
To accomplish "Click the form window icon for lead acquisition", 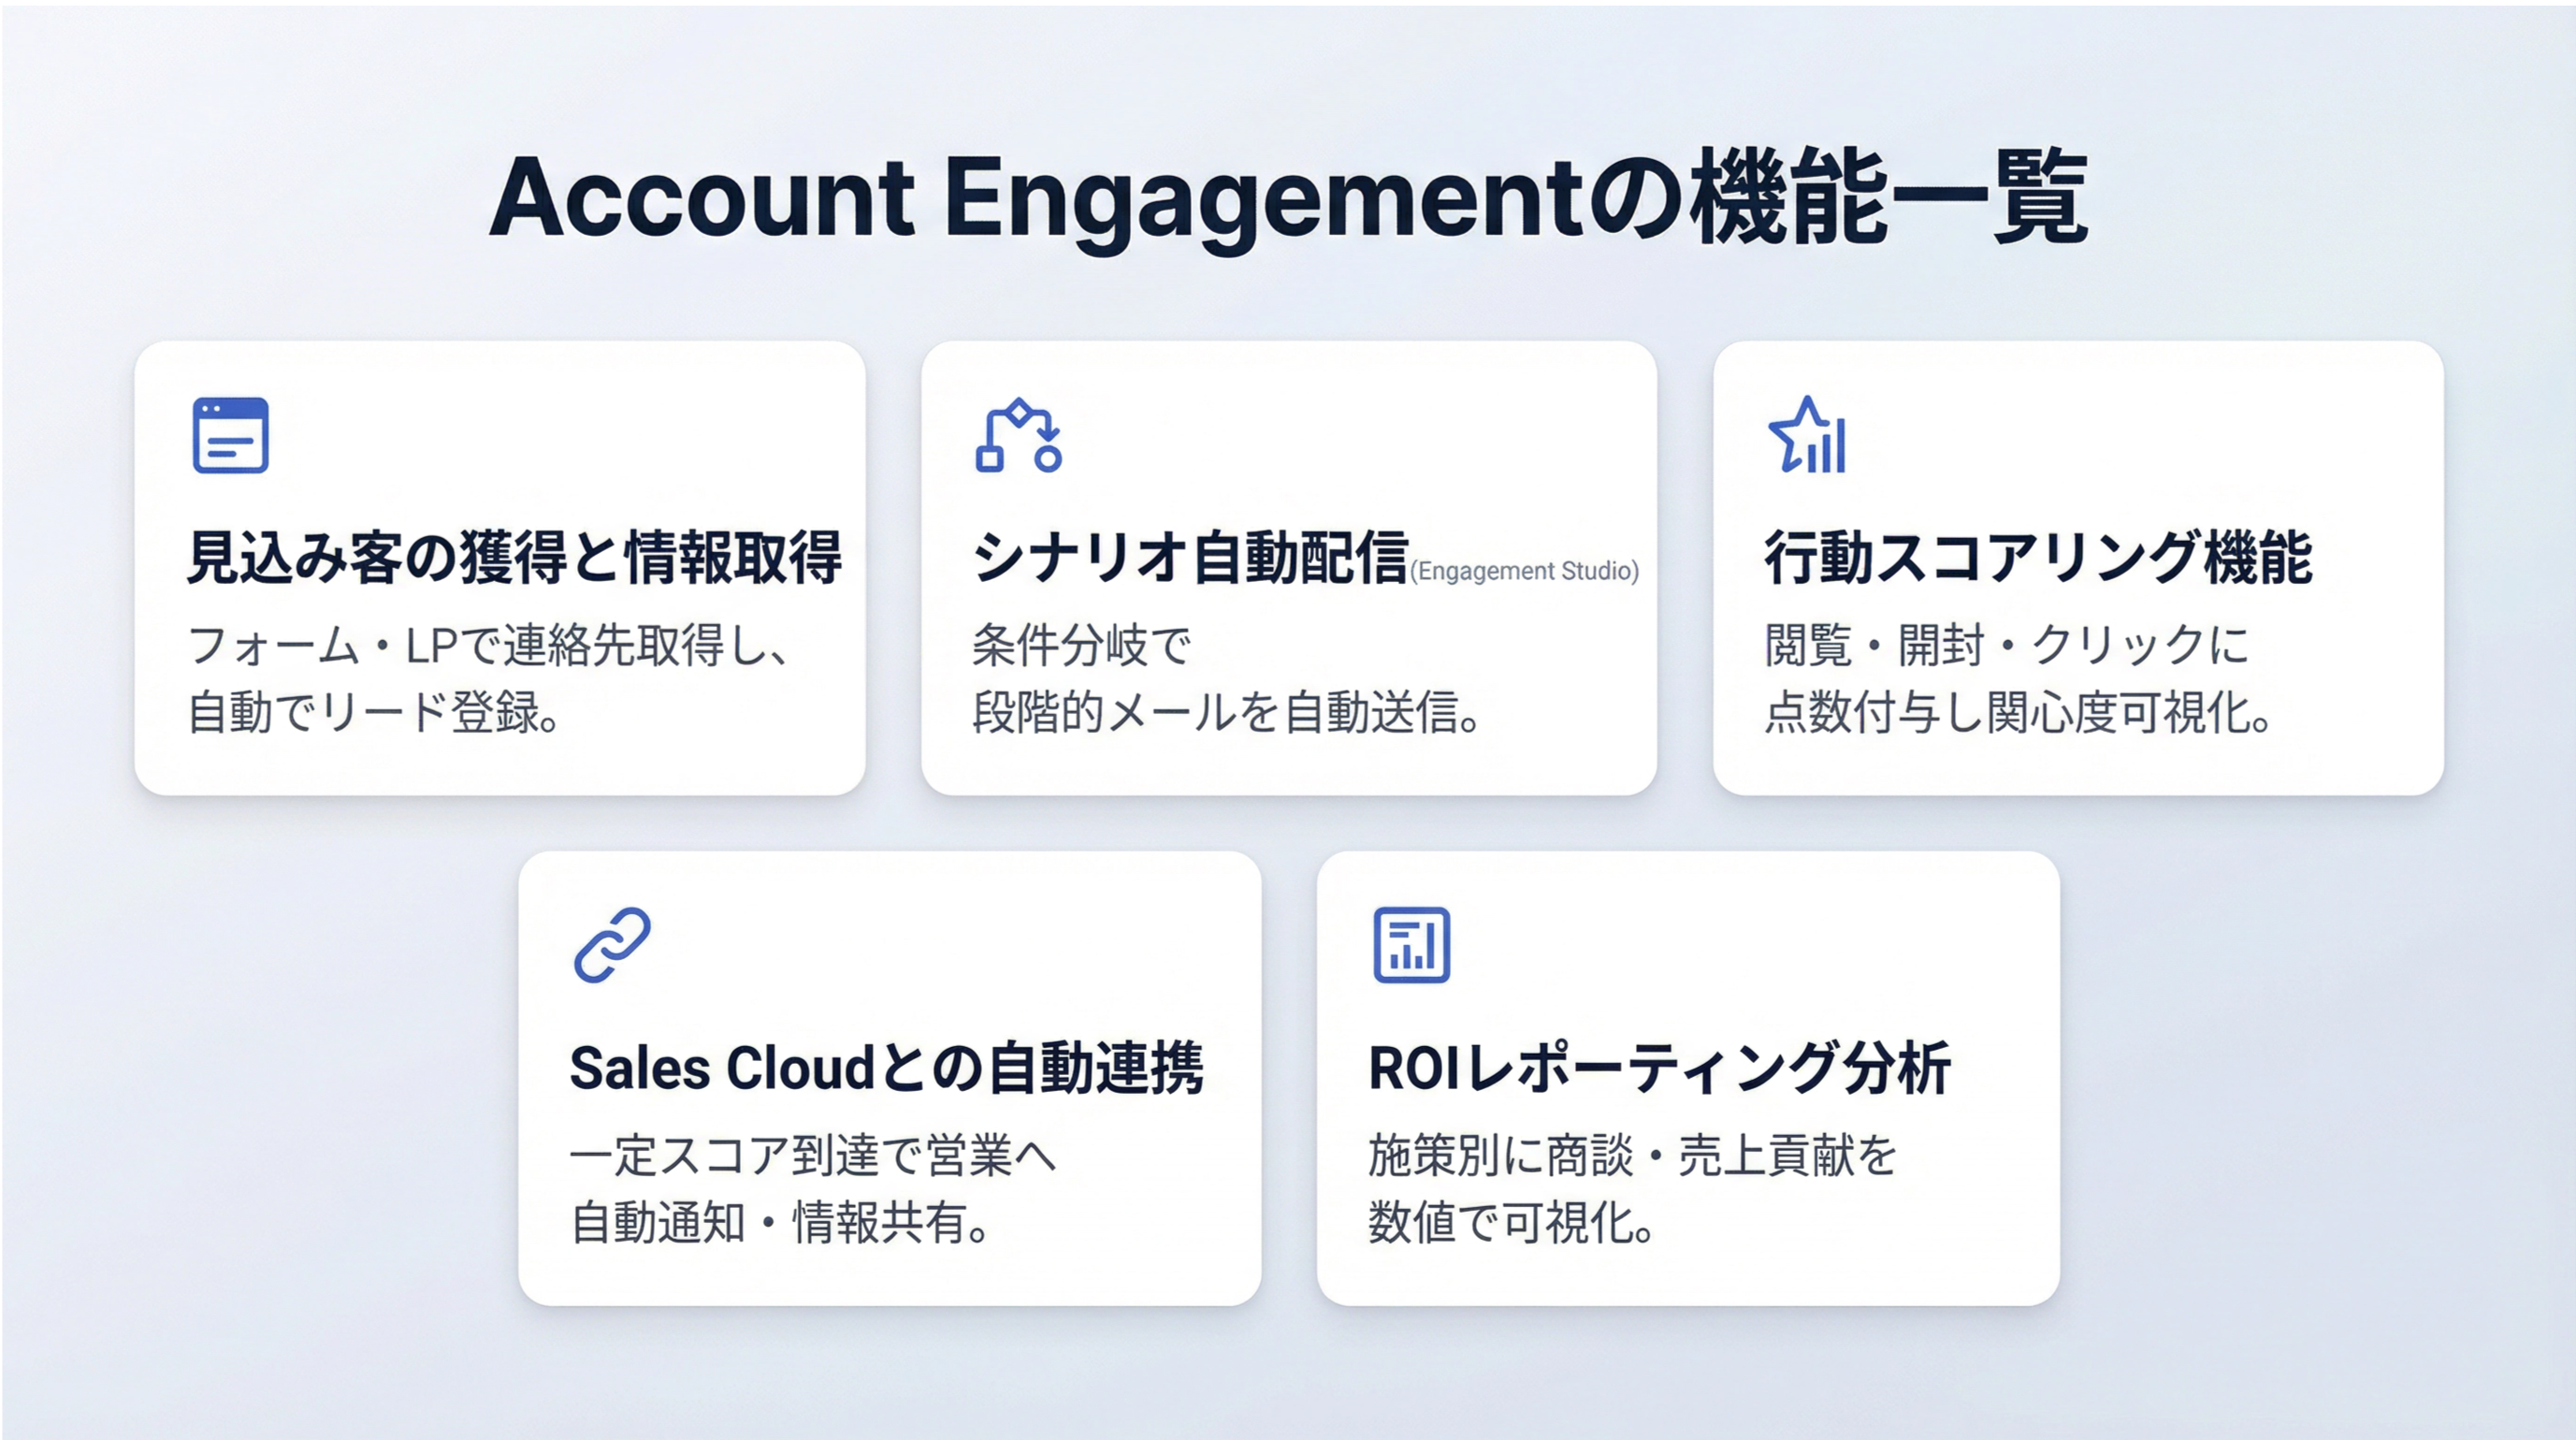I will pos(230,435).
